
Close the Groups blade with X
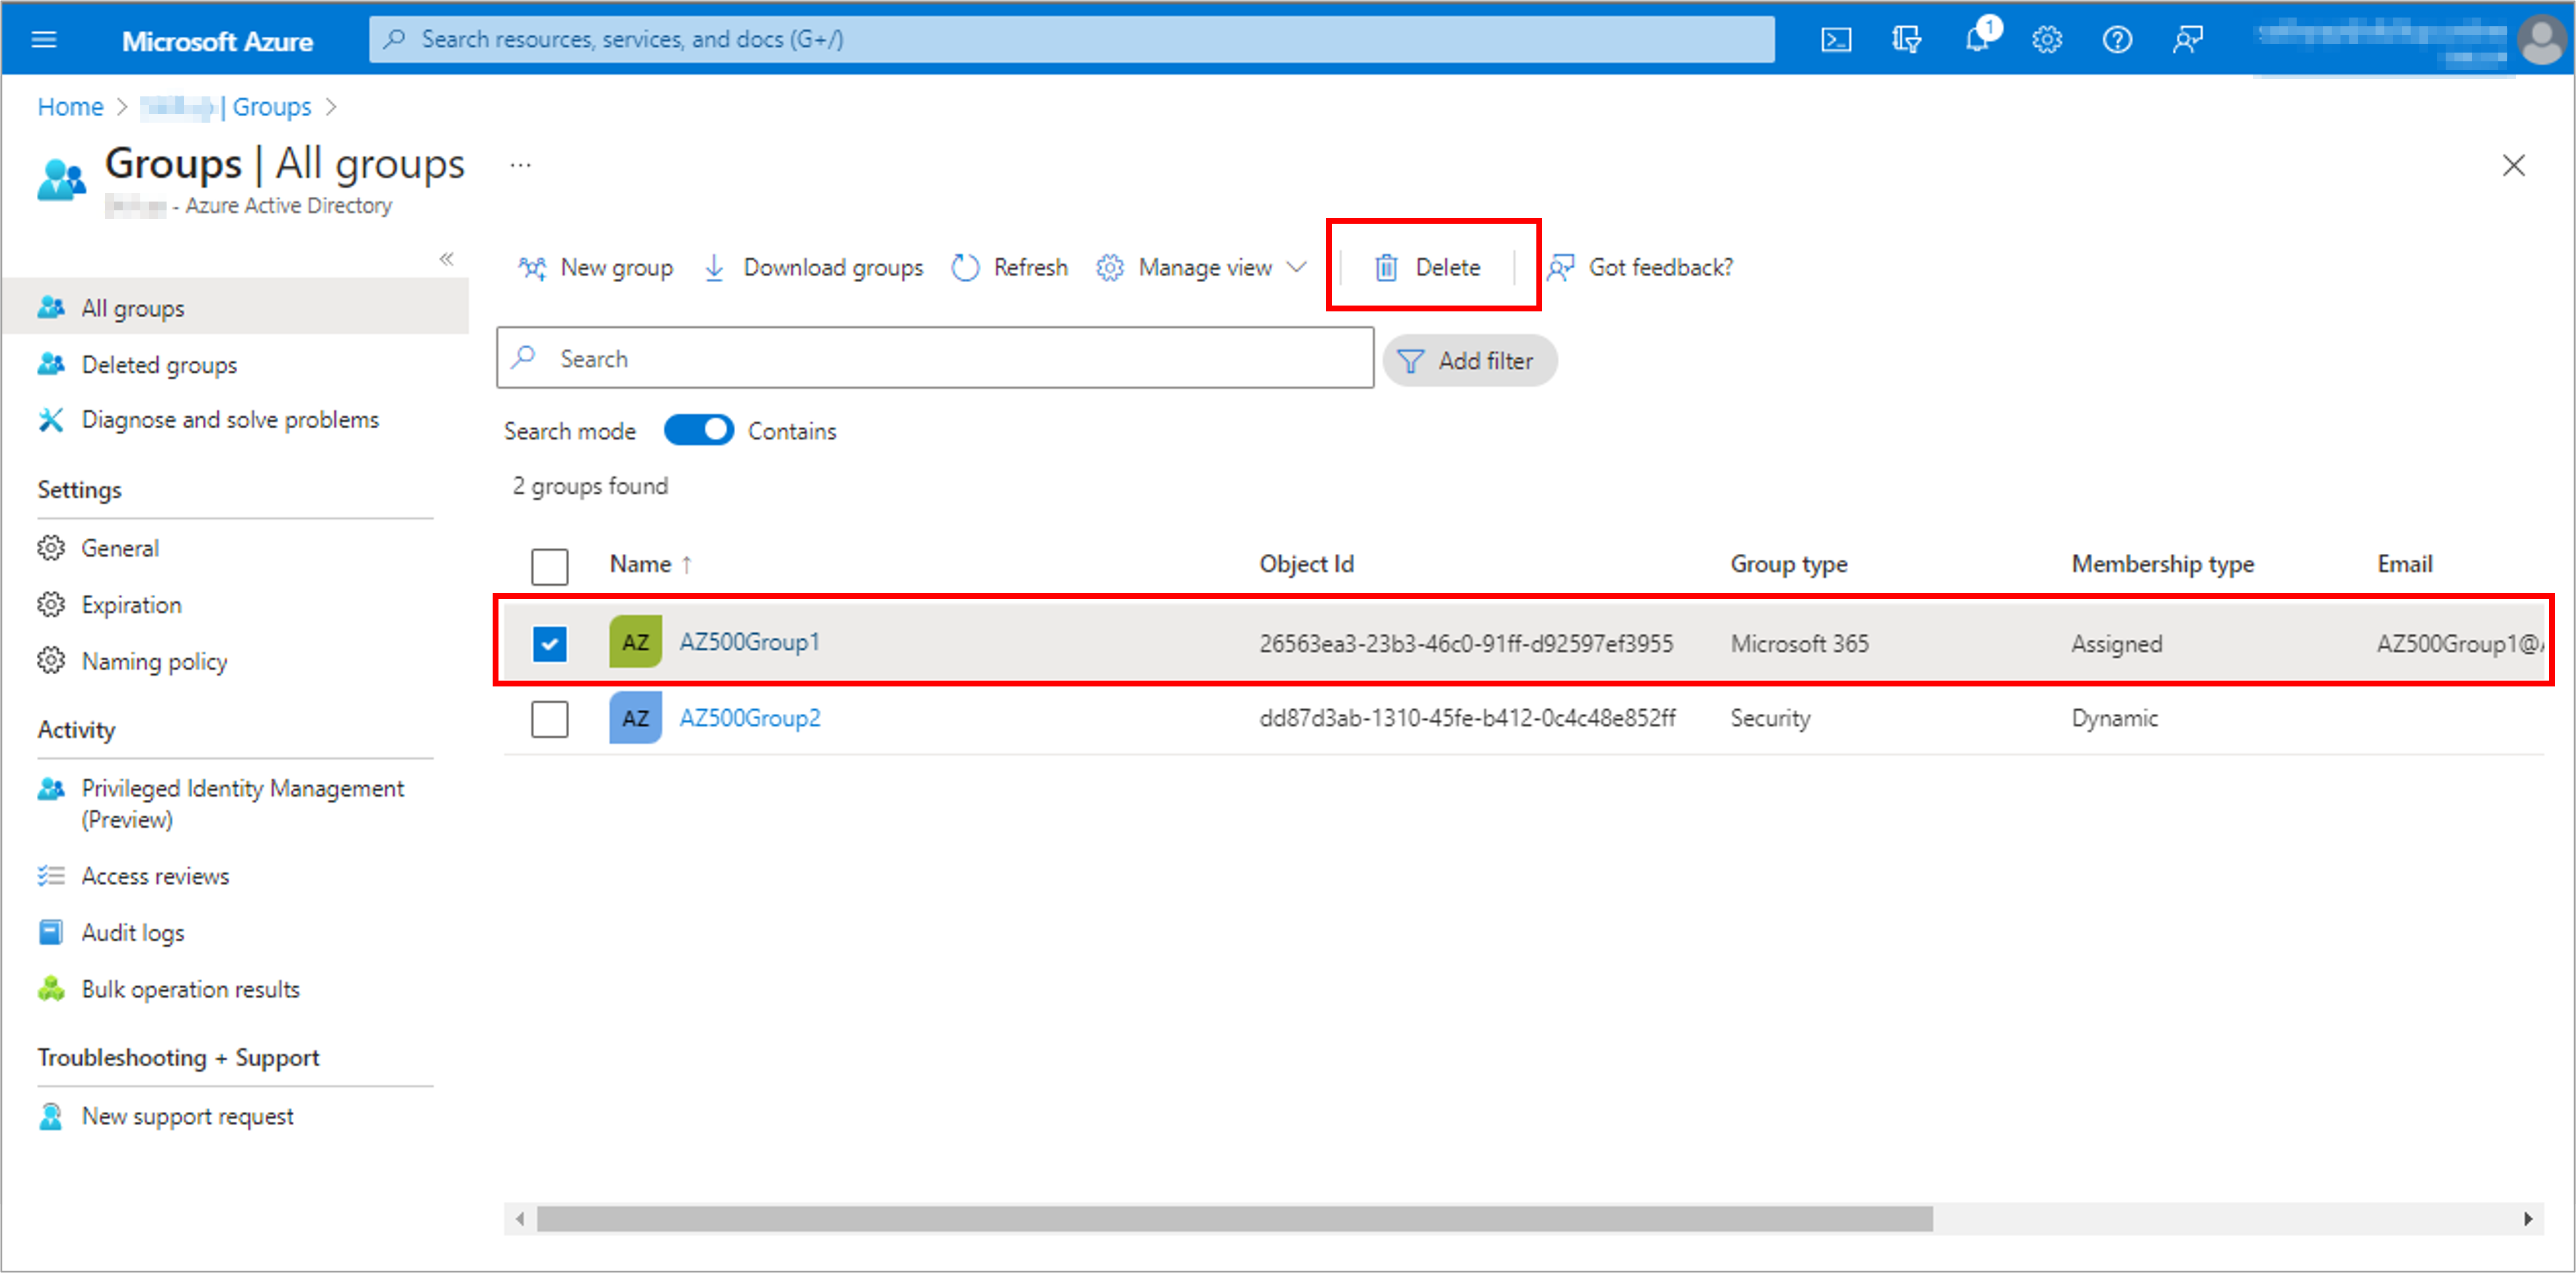(2513, 165)
